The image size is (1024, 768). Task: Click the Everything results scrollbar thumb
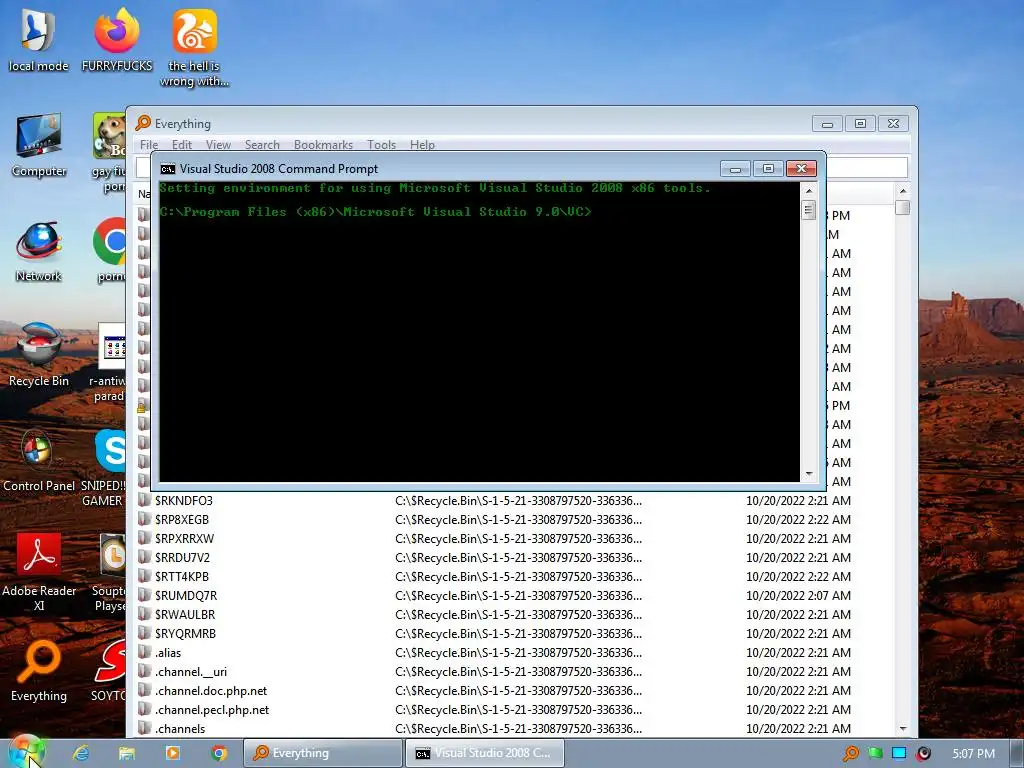903,208
